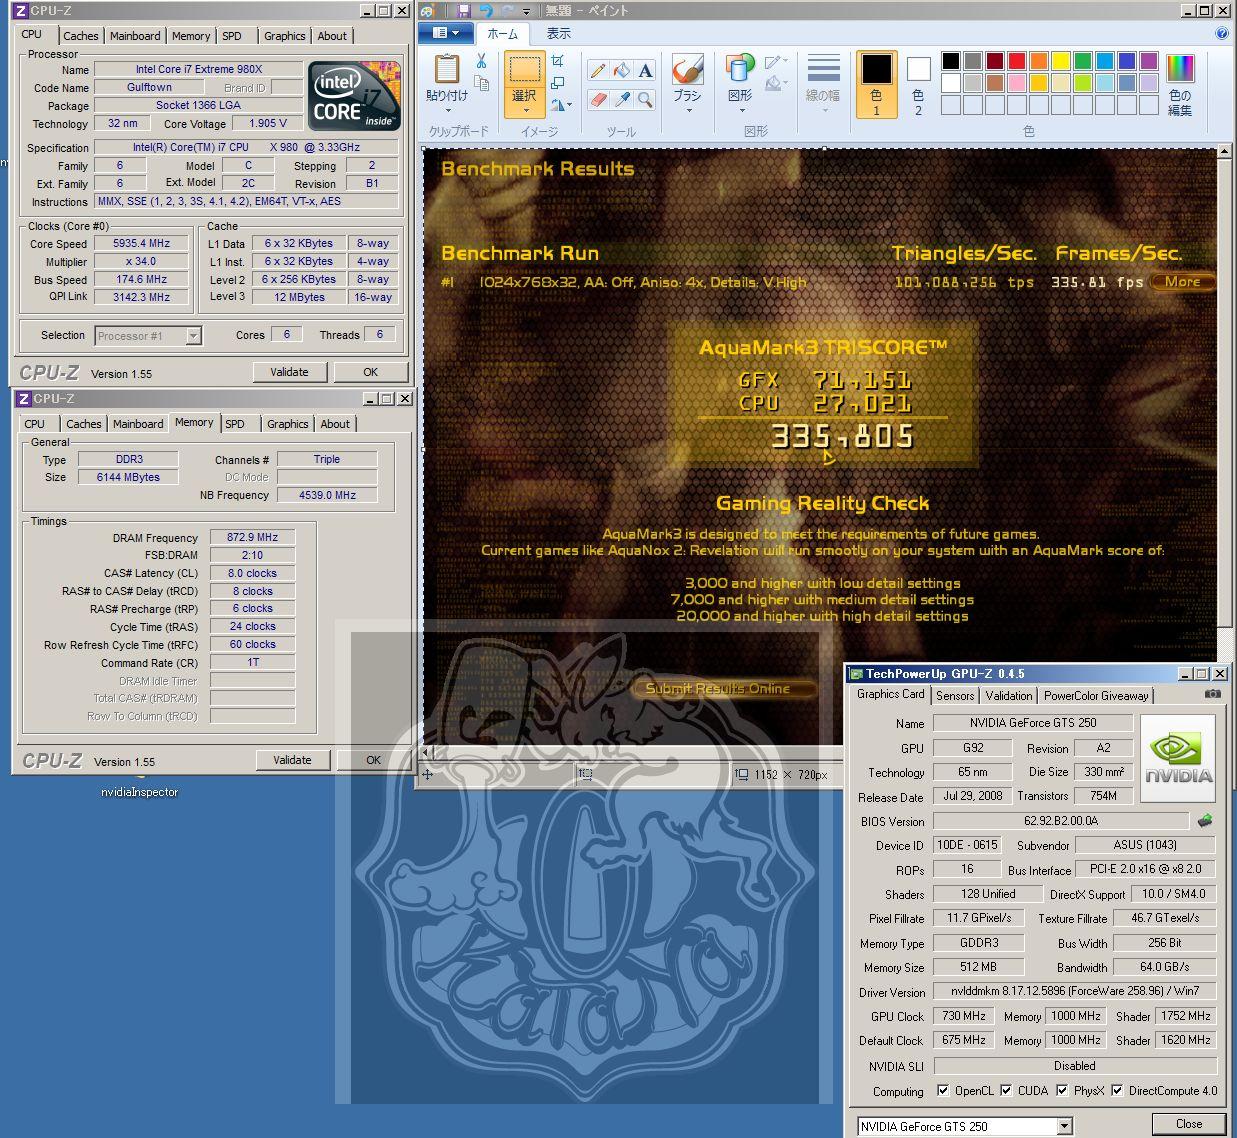Click Validate in the top CPU-Z window
Viewport: 1237px width, 1138px height.
289,372
